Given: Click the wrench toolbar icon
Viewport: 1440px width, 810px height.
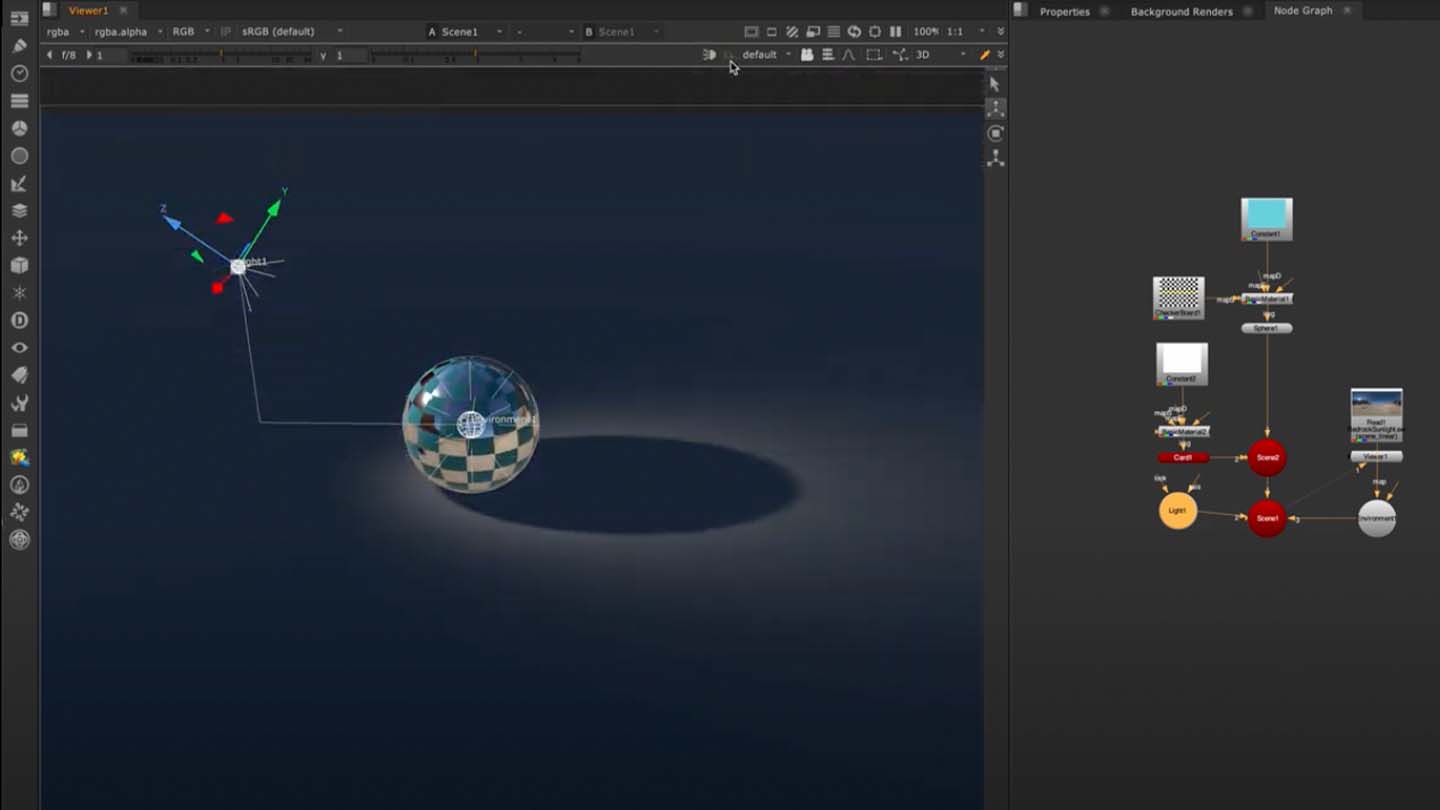Looking at the screenshot, I should click(19, 403).
